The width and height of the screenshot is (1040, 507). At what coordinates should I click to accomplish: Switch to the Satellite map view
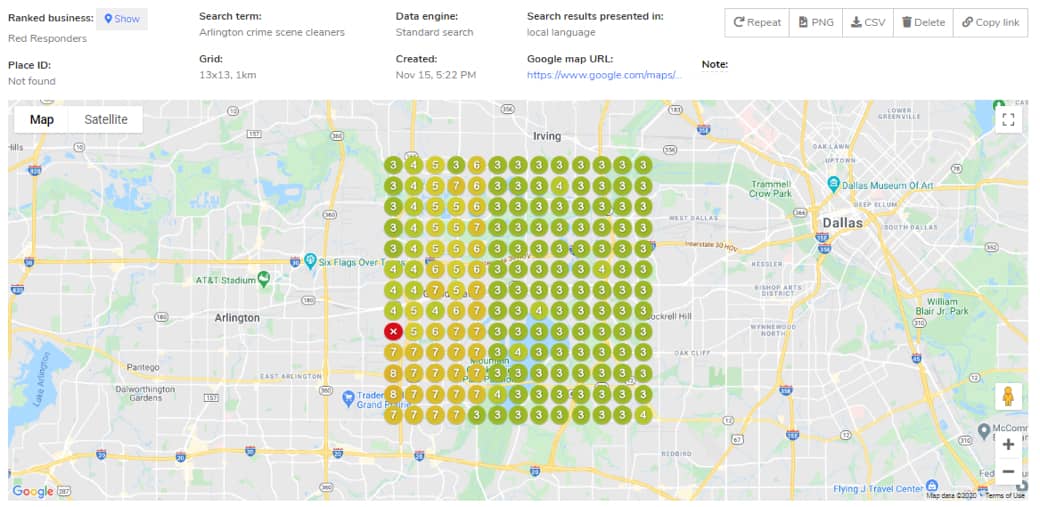point(106,120)
